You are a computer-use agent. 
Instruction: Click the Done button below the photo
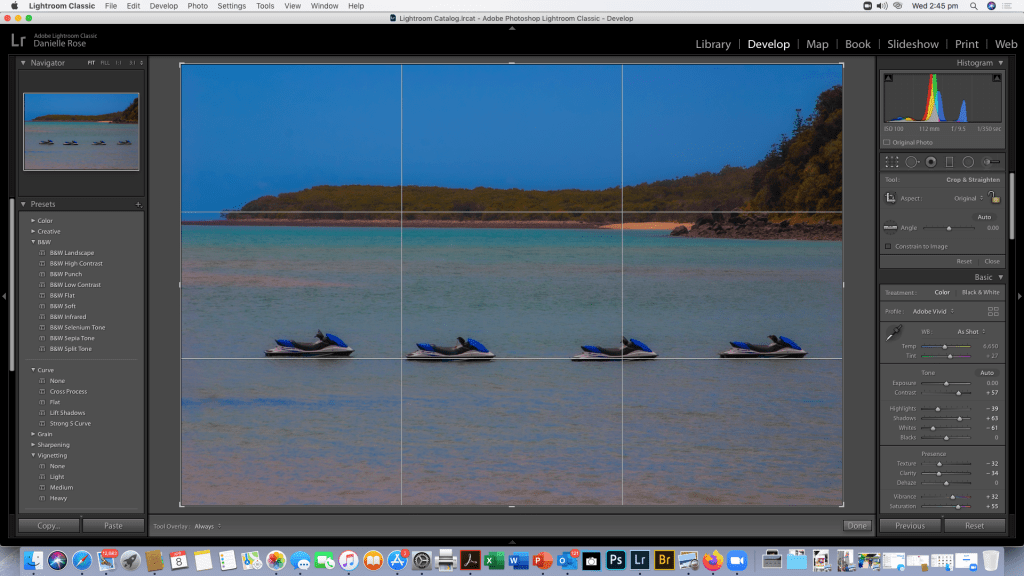[856, 525]
